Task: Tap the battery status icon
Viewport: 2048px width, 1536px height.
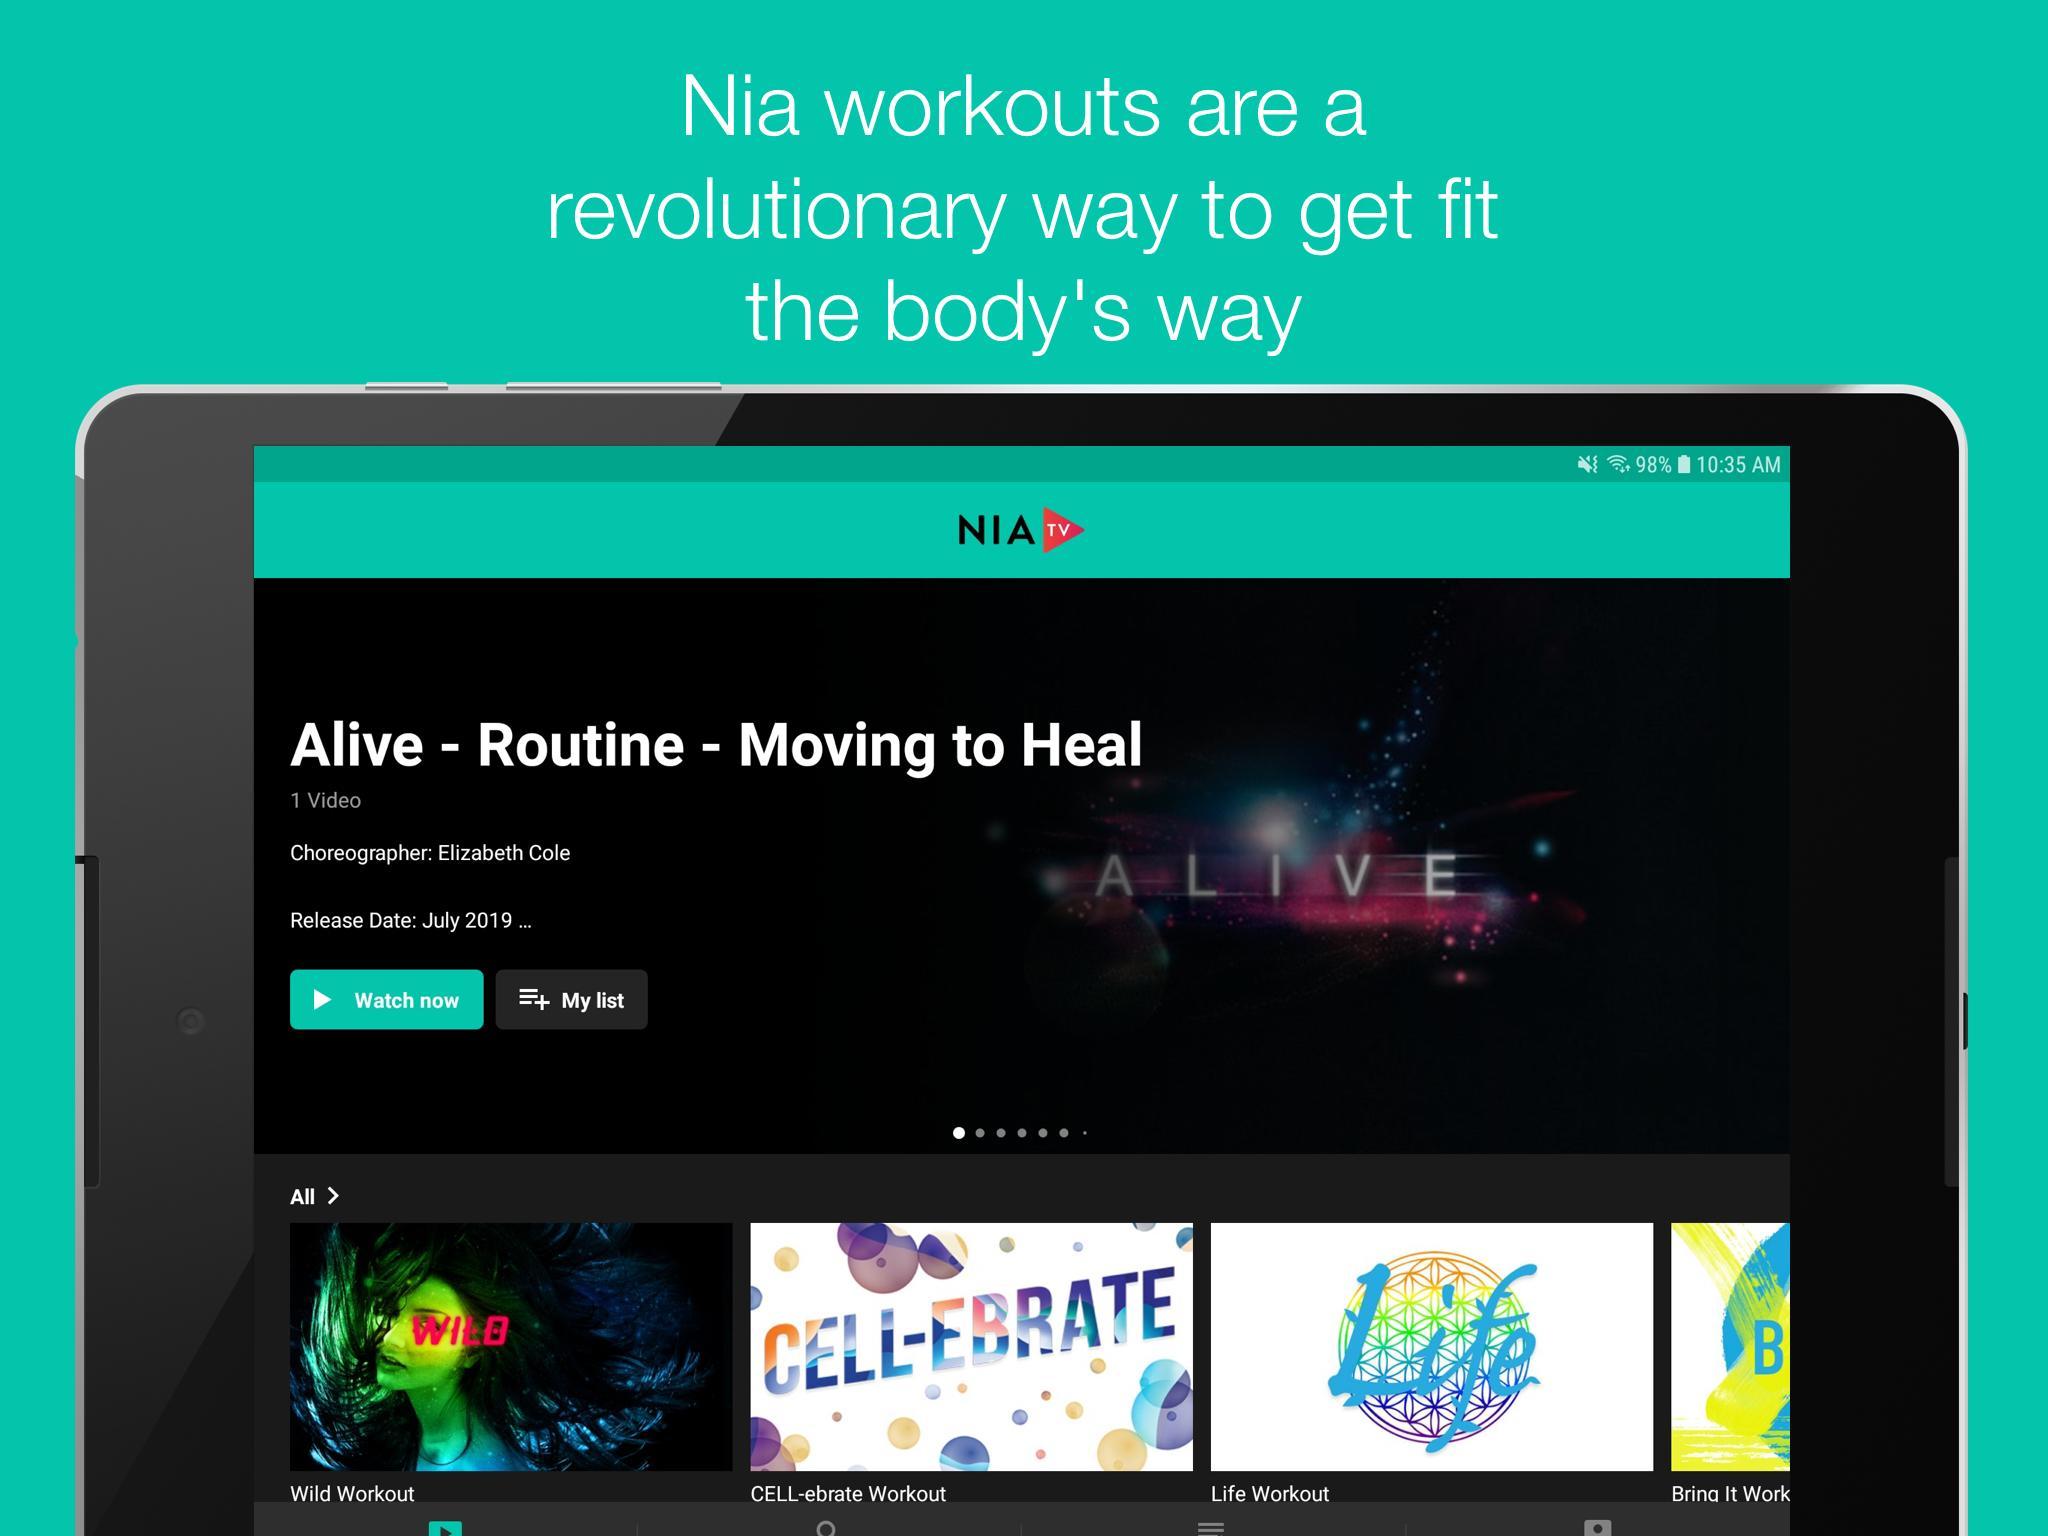Action: (1684, 464)
